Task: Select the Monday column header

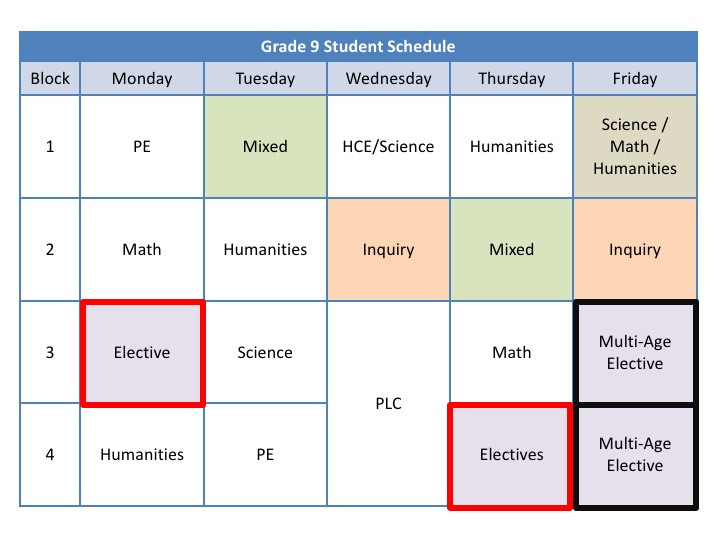Action: pos(142,79)
